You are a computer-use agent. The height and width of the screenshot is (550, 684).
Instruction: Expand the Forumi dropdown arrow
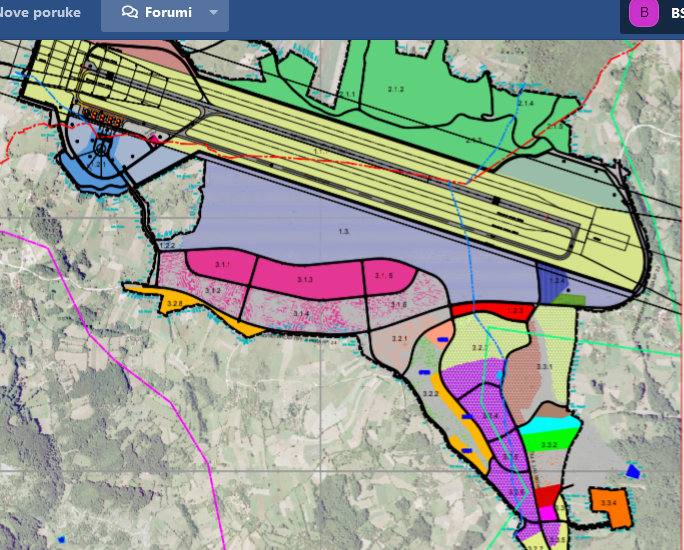coord(213,13)
